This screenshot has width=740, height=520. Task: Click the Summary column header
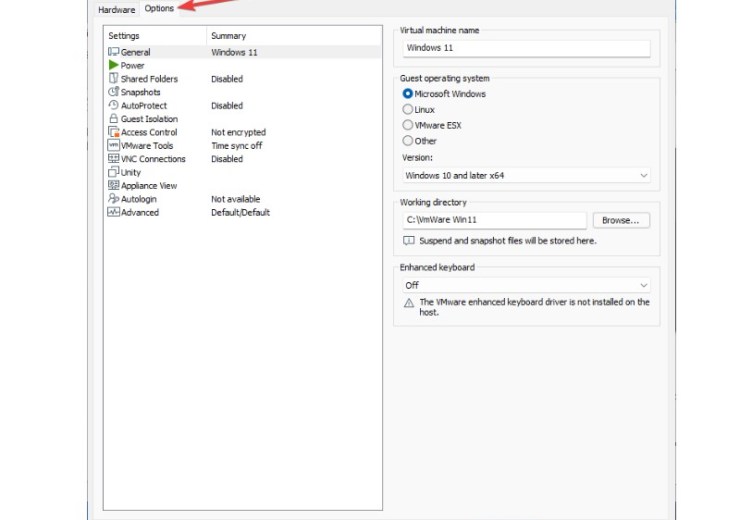(228, 35)
